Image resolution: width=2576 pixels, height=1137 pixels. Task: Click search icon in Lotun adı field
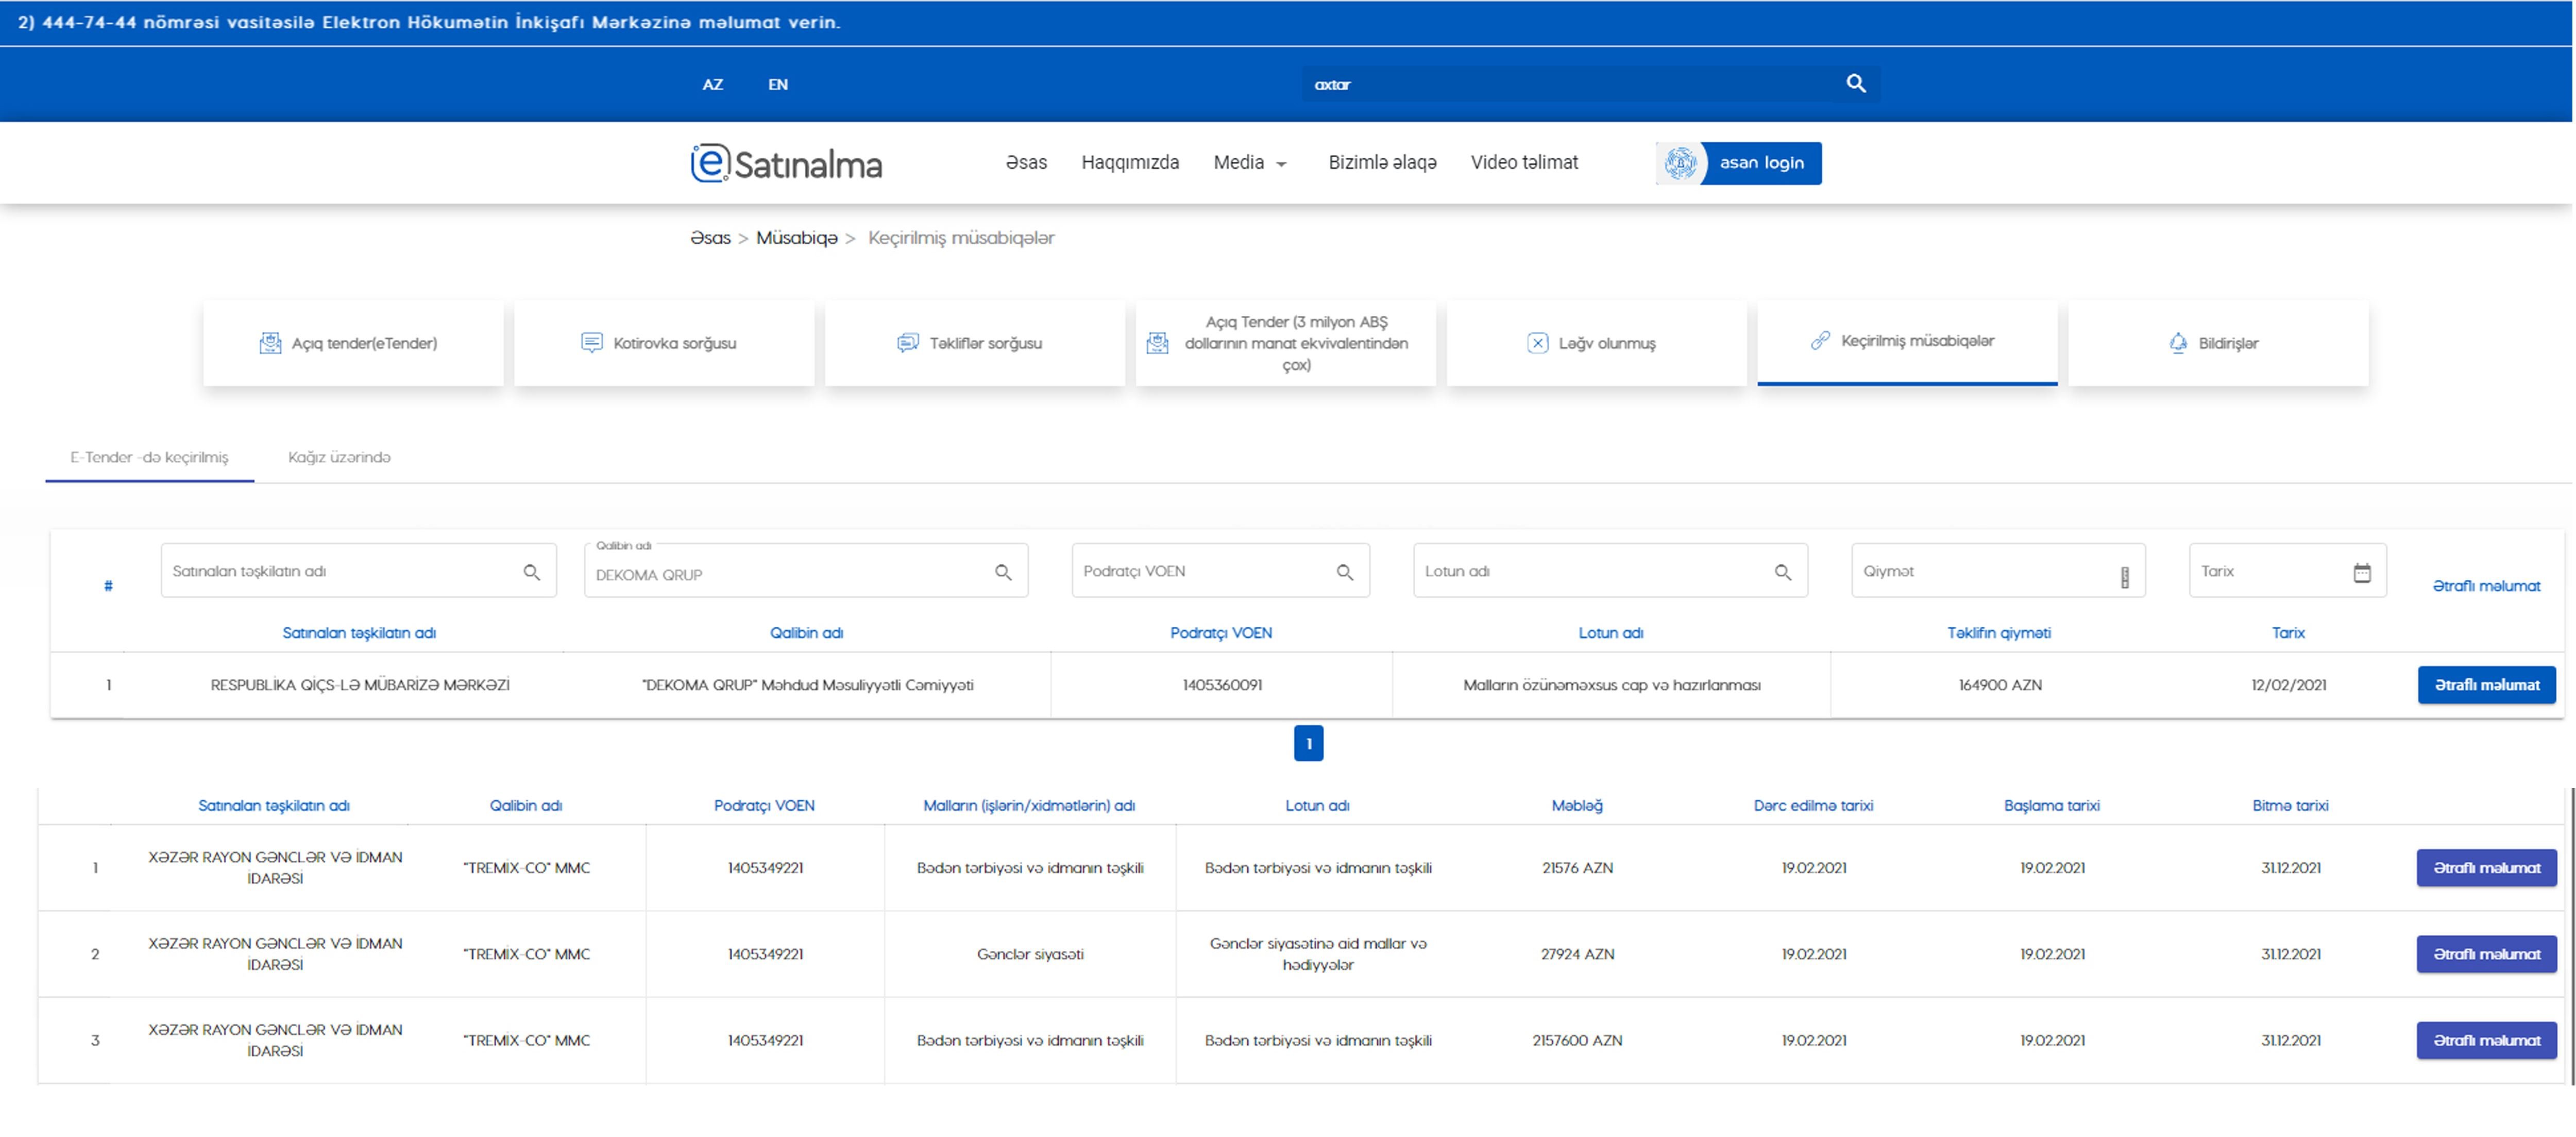1782,572
